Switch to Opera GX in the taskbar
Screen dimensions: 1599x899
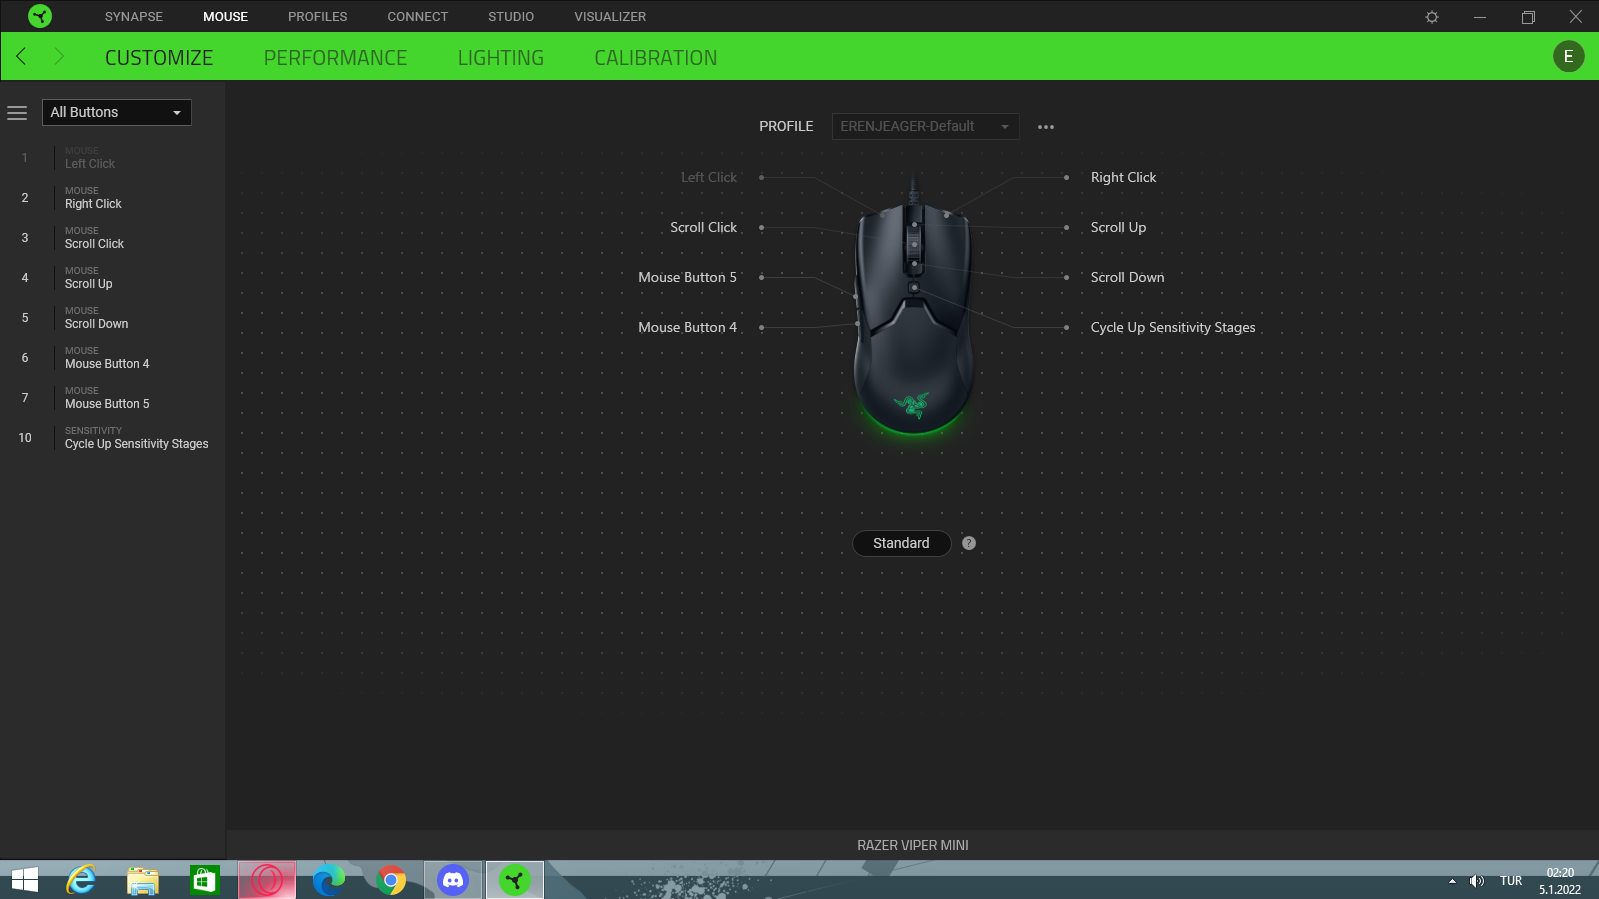[x=267, y=880]
